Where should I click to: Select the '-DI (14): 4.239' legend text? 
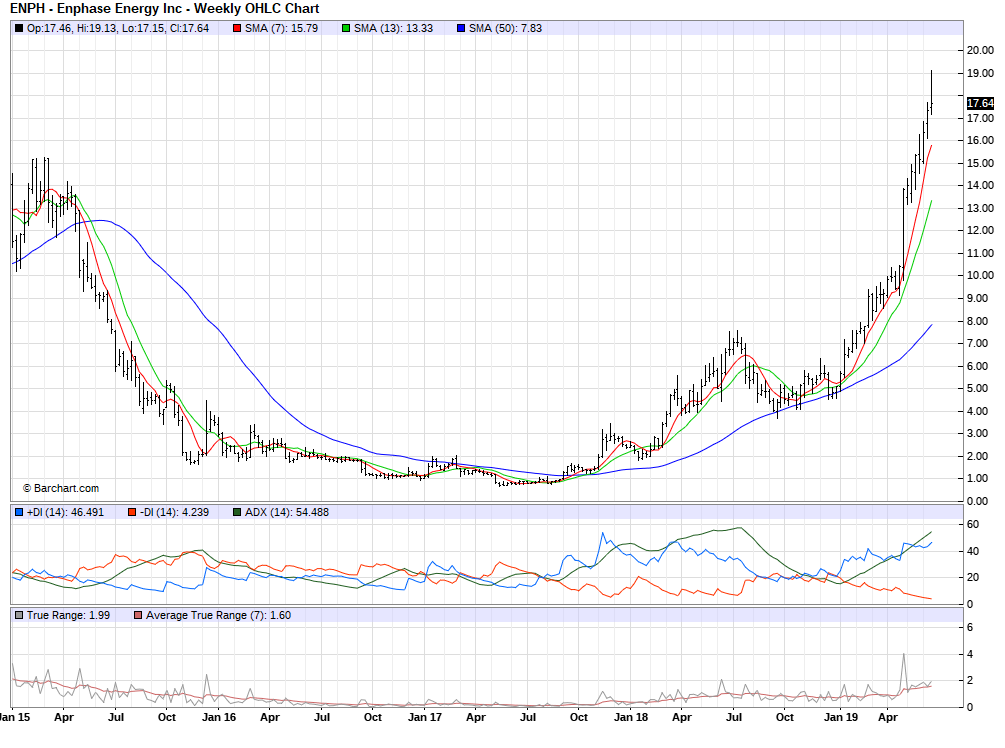coord(174,512)
